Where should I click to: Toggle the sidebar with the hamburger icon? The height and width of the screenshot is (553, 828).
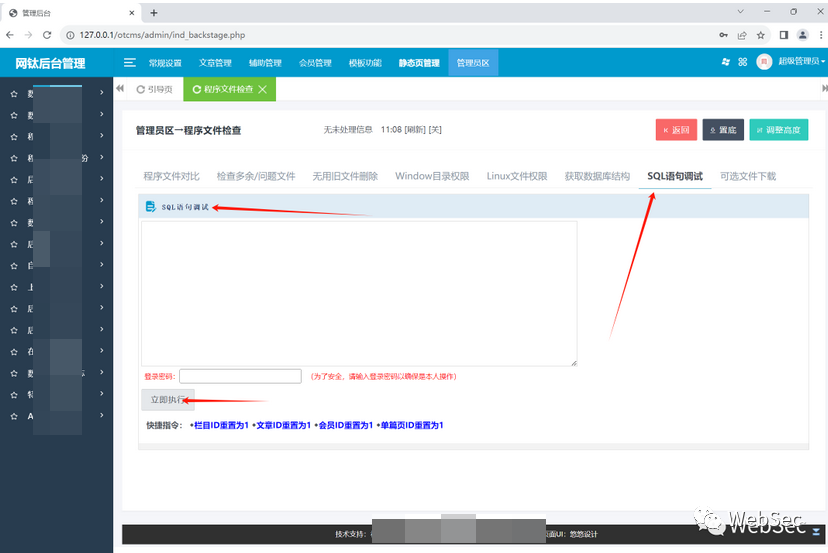coord(129,63)
